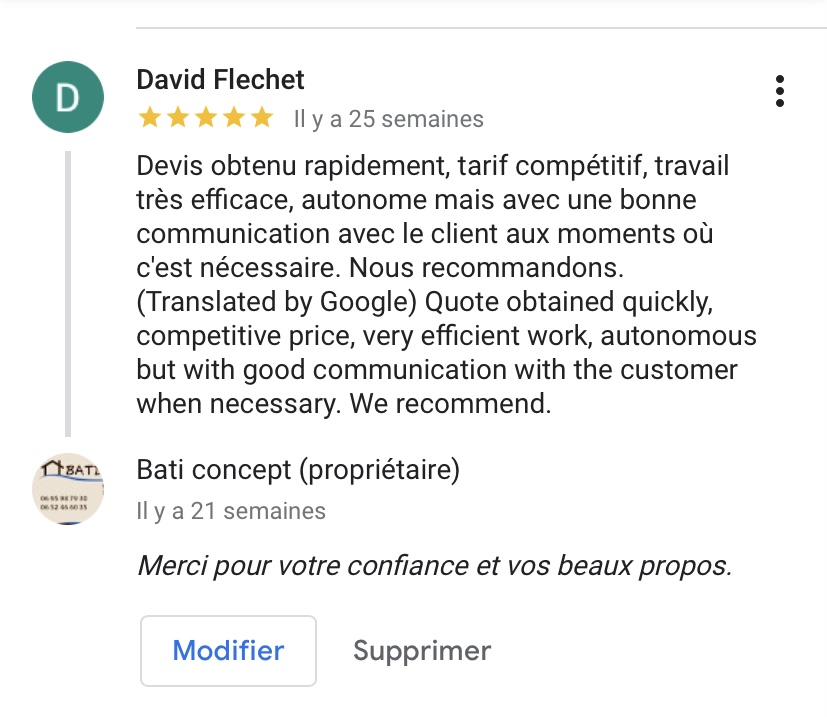Screen dimensions: 827x717
Task: Click the phrase 'Nous recommandons.'
Action: point(486,268)
